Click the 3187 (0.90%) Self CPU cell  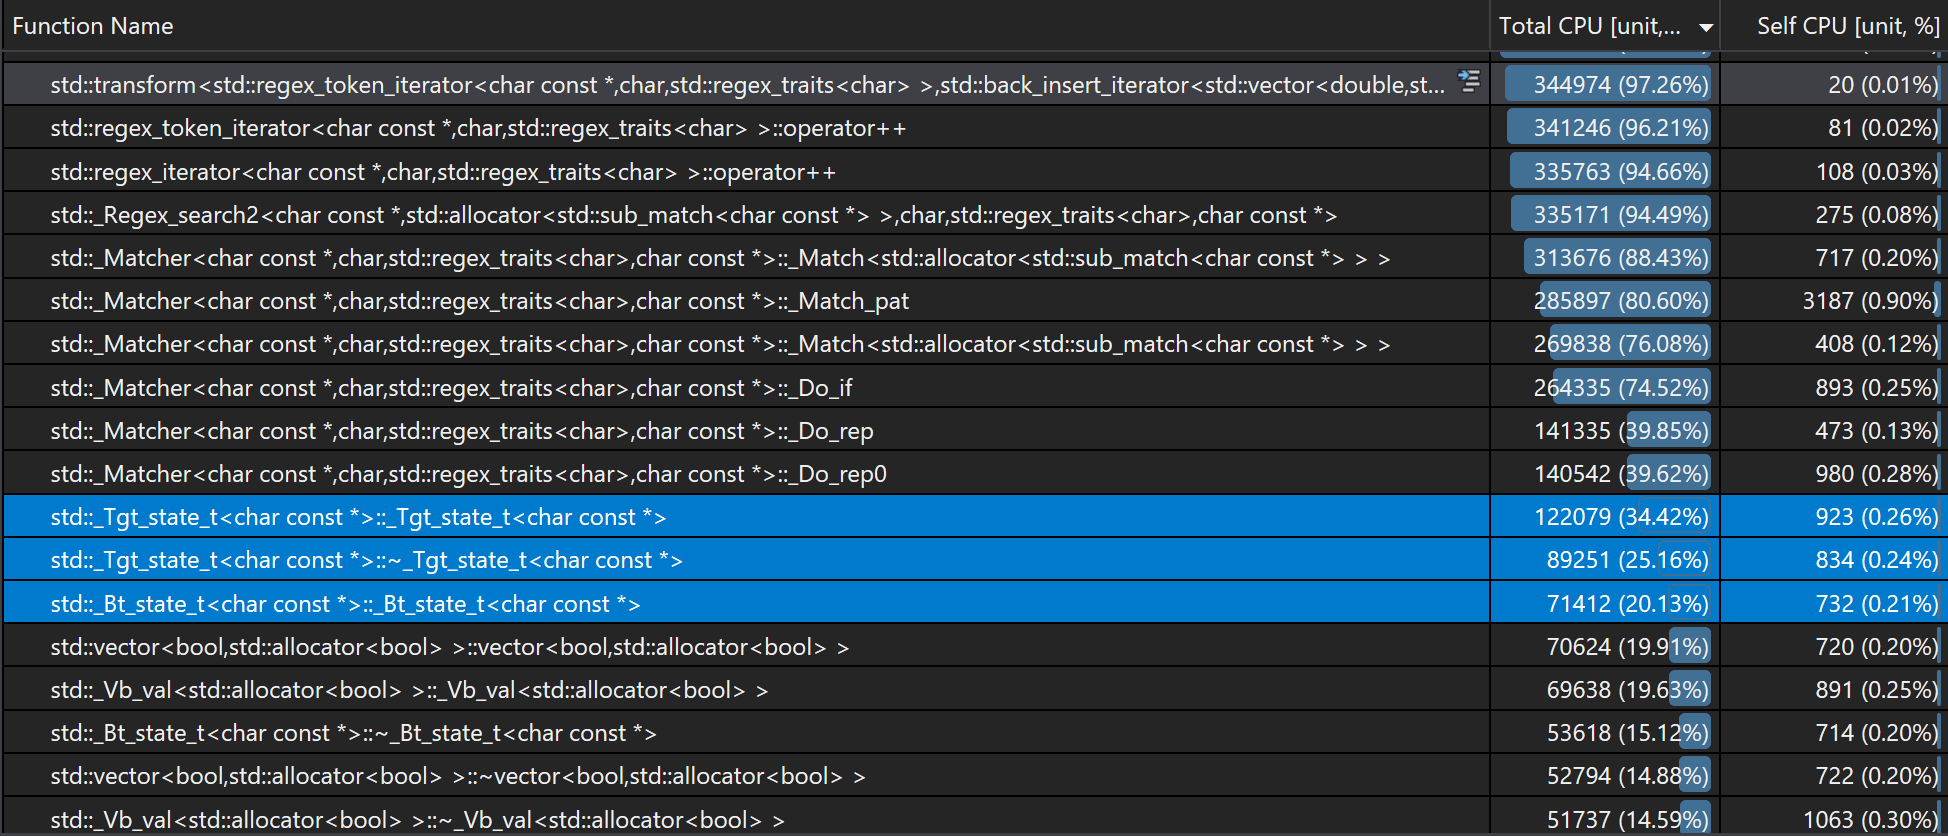[1869, 301]
